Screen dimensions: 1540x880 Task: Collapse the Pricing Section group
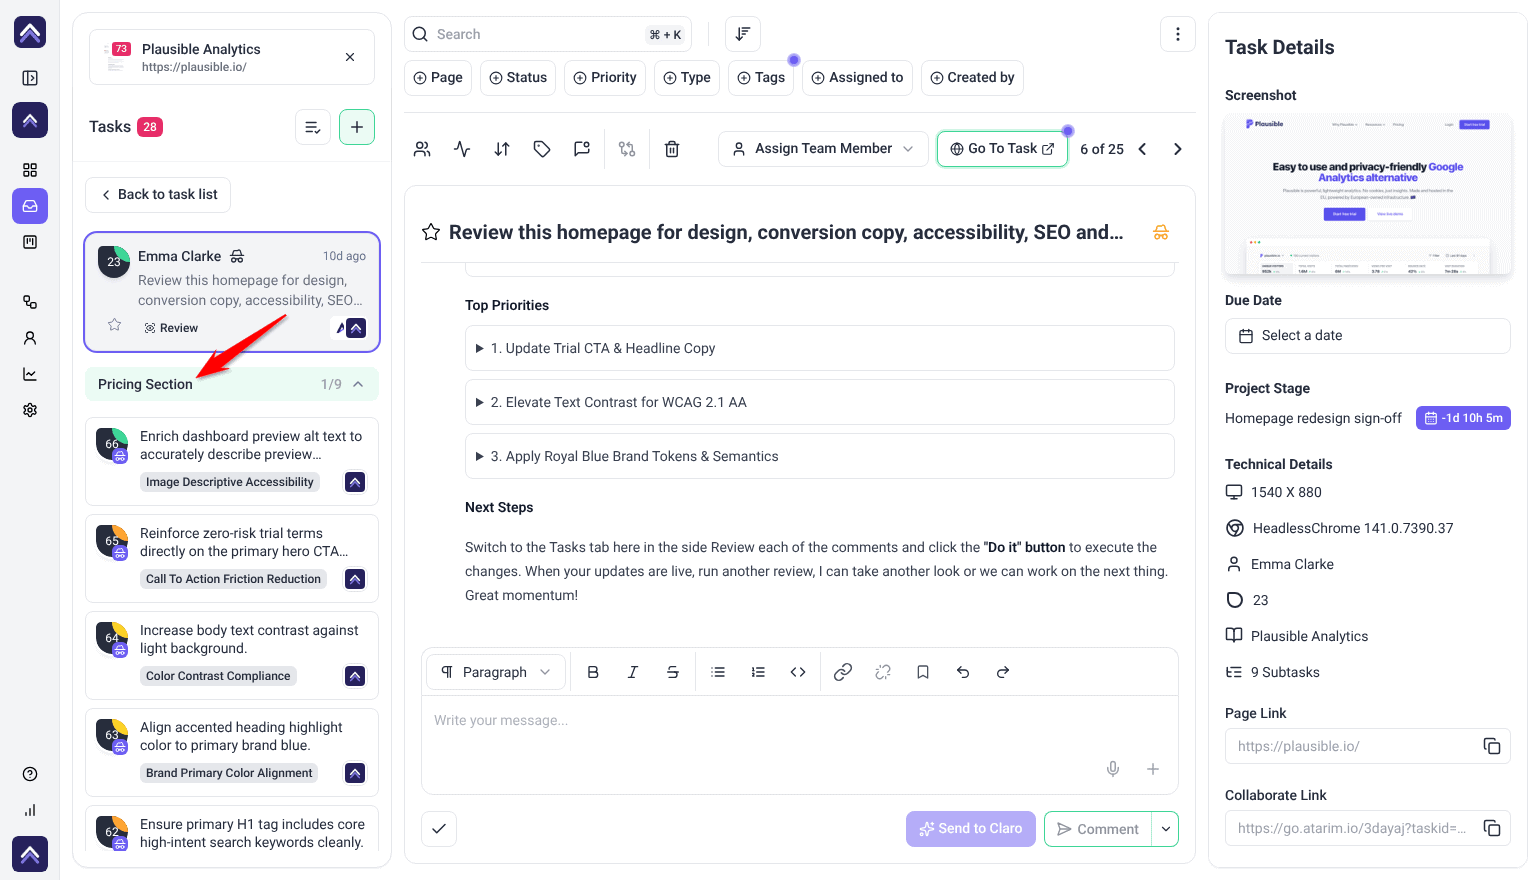[358, 384]
